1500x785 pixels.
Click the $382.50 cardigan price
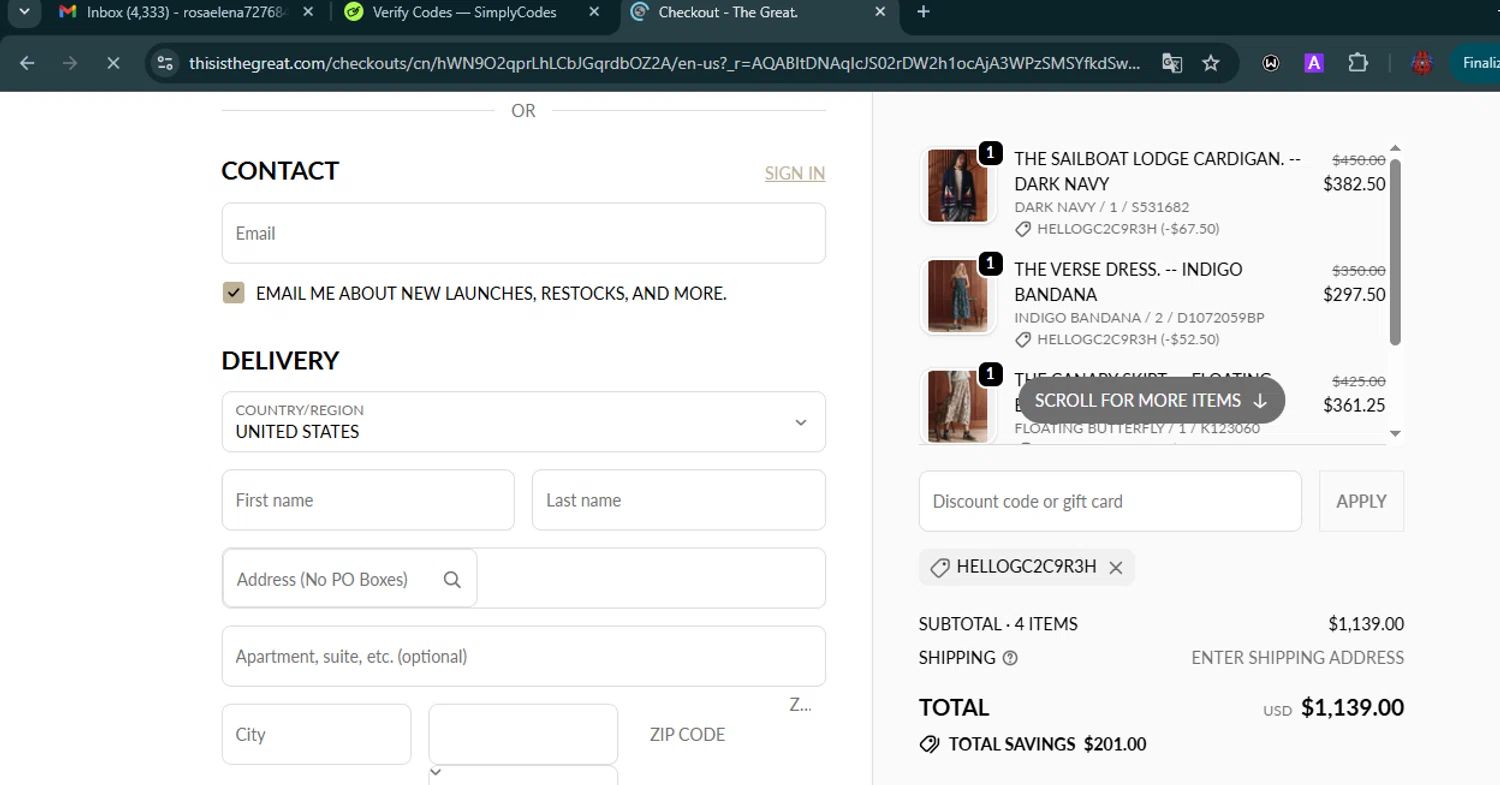coord(1354,184)
